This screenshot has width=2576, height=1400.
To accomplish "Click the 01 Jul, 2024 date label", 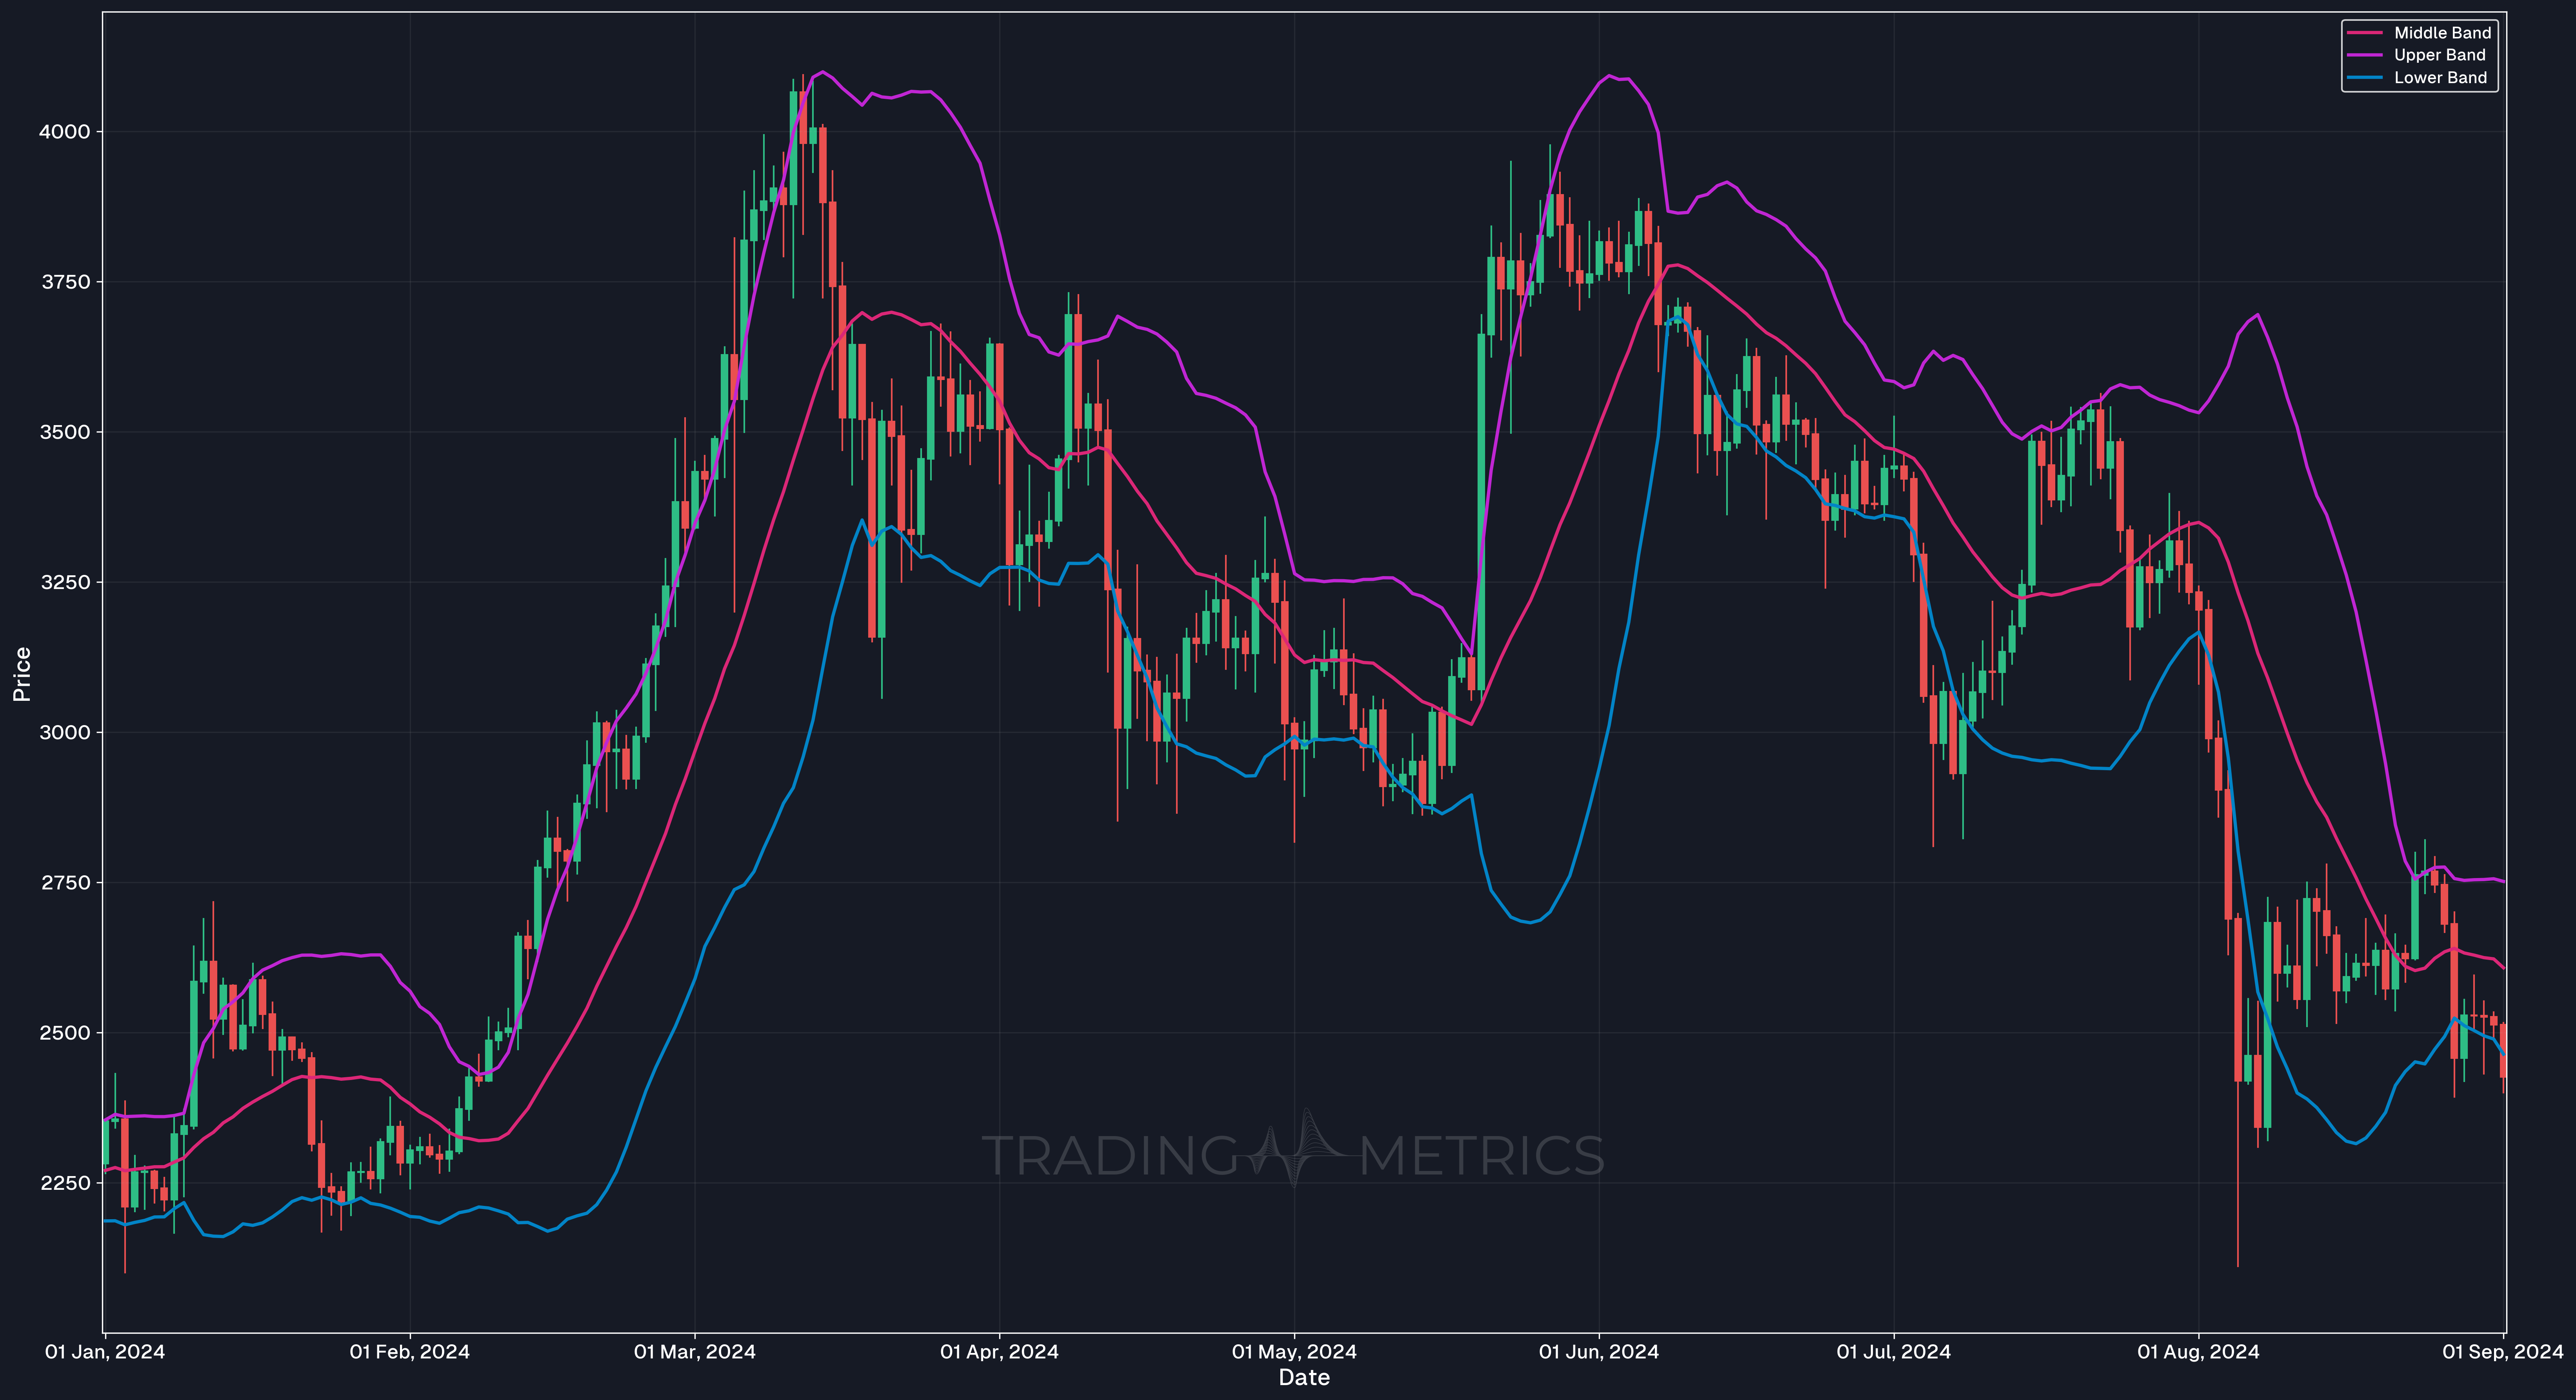I will [1894, 1352].
